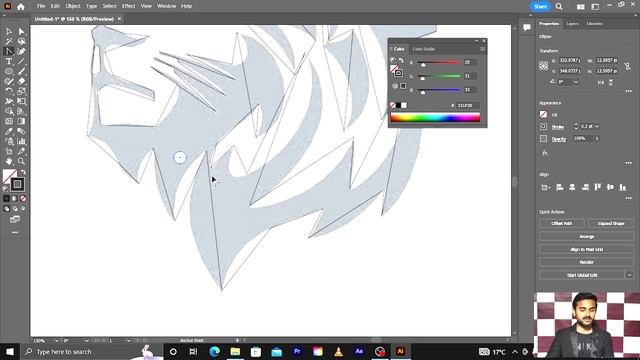
Task: Switch to the Layers tab
Action: pos(572,24)
